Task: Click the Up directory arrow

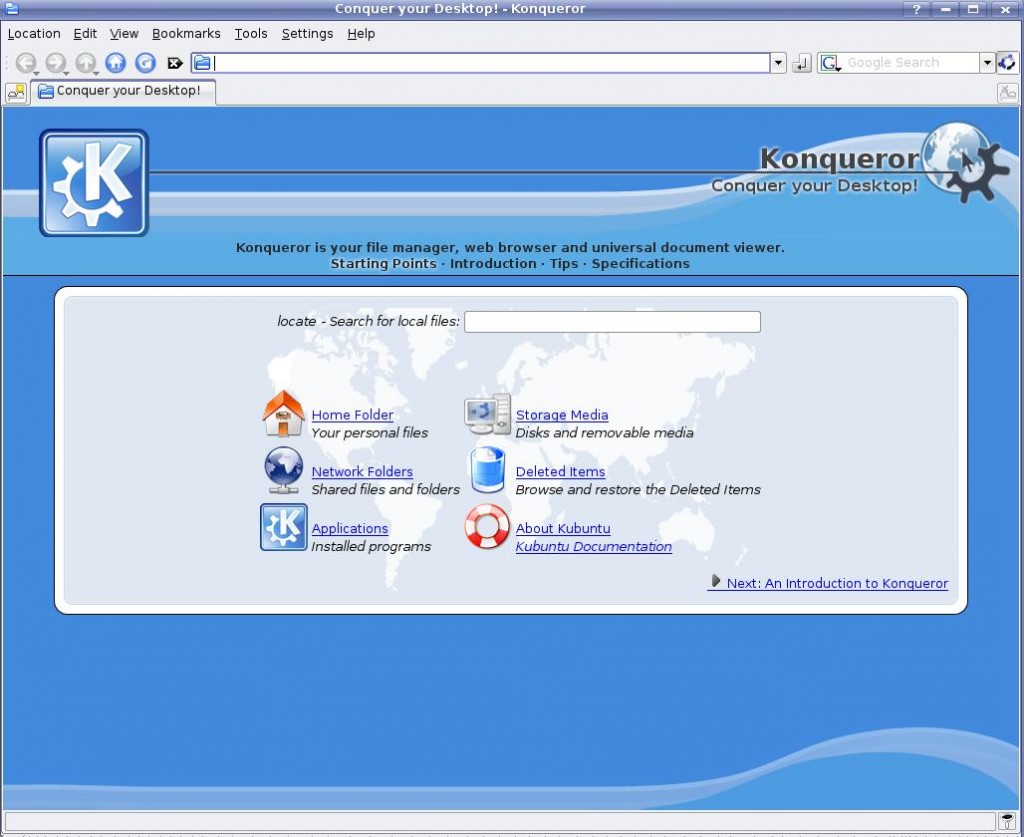Action: coord(86,63)
